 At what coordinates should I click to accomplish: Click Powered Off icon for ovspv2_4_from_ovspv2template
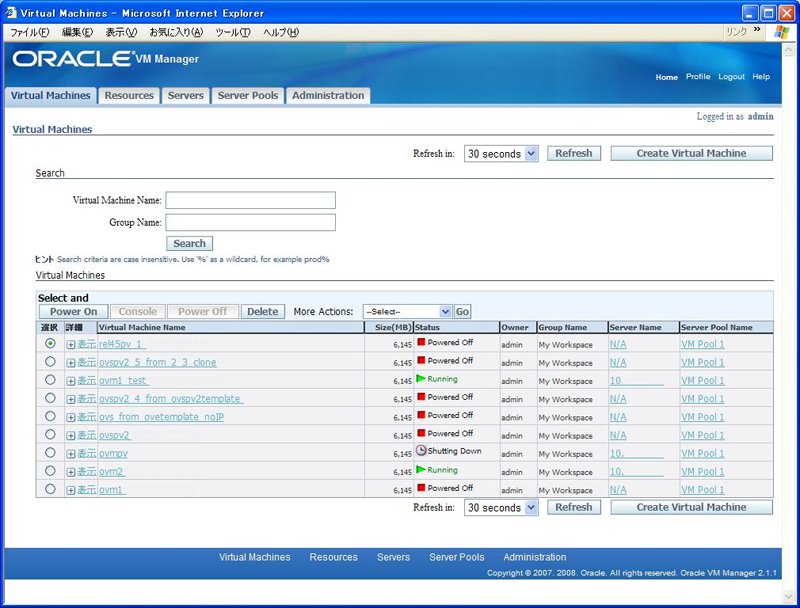[421, 397]
